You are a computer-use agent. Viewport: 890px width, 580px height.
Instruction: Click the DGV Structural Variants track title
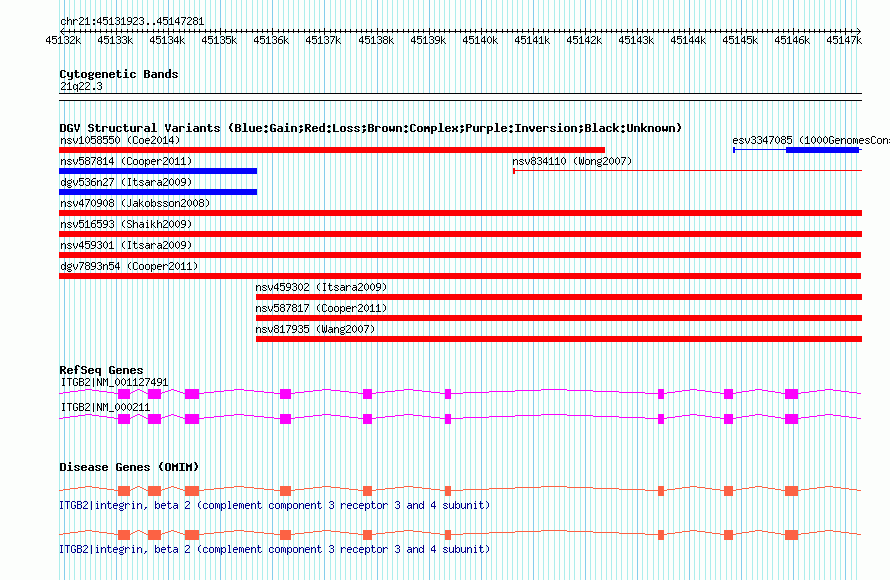(371, 128)
